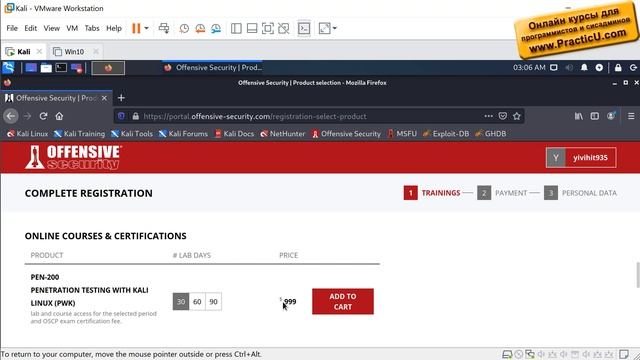The width and height of the screenshot is (640, 360).
Task: Click the Kali panel lock screen icon
Action: pyautogui.click(x=618, y=67)
